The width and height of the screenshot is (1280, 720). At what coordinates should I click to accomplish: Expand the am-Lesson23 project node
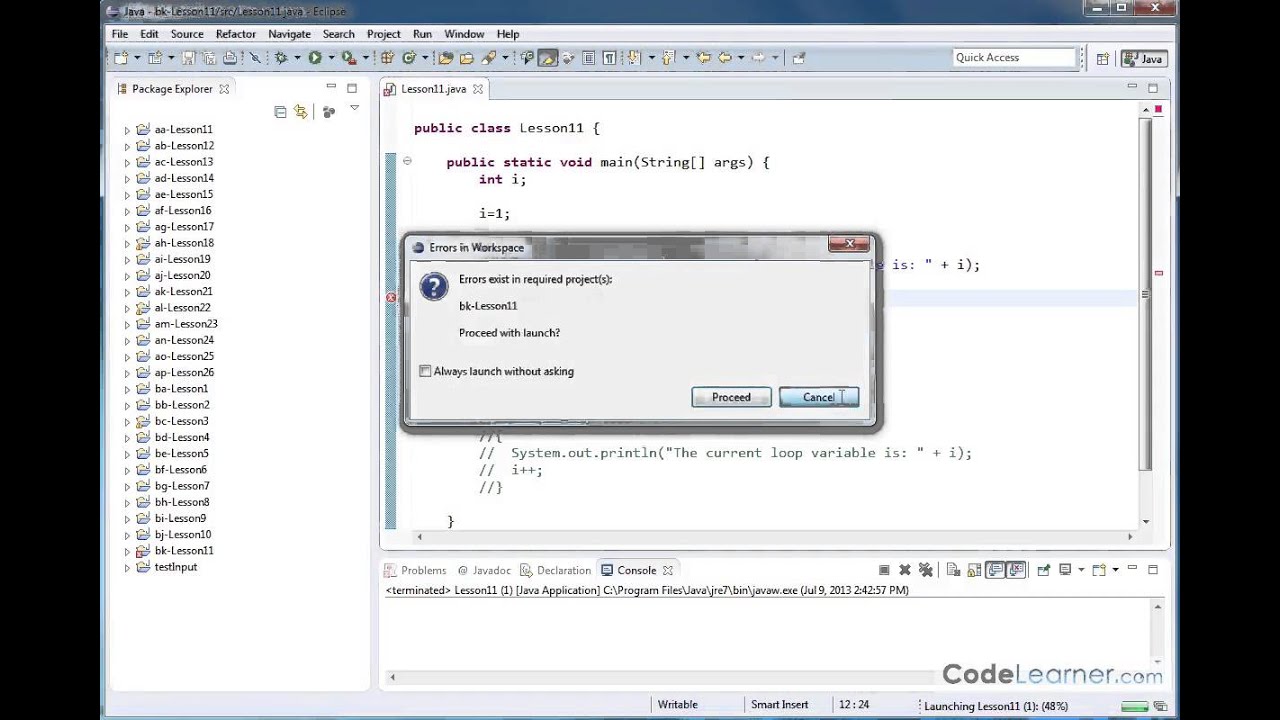[x=127, y=324]
